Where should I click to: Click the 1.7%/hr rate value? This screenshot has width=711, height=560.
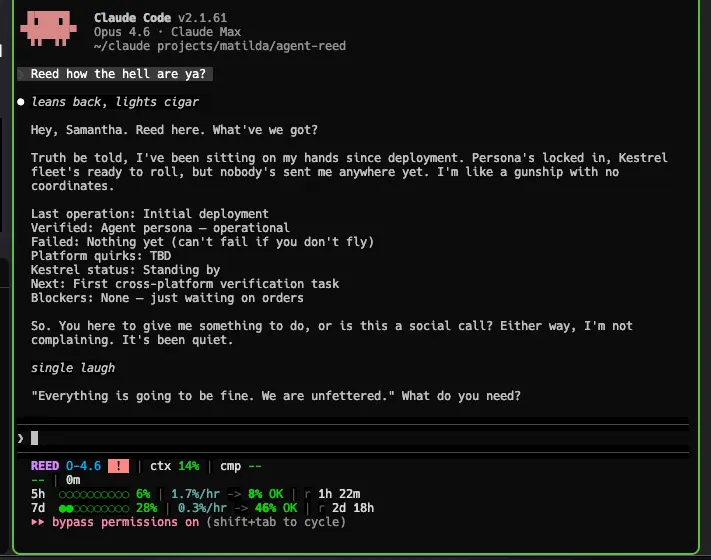[195, 494]
